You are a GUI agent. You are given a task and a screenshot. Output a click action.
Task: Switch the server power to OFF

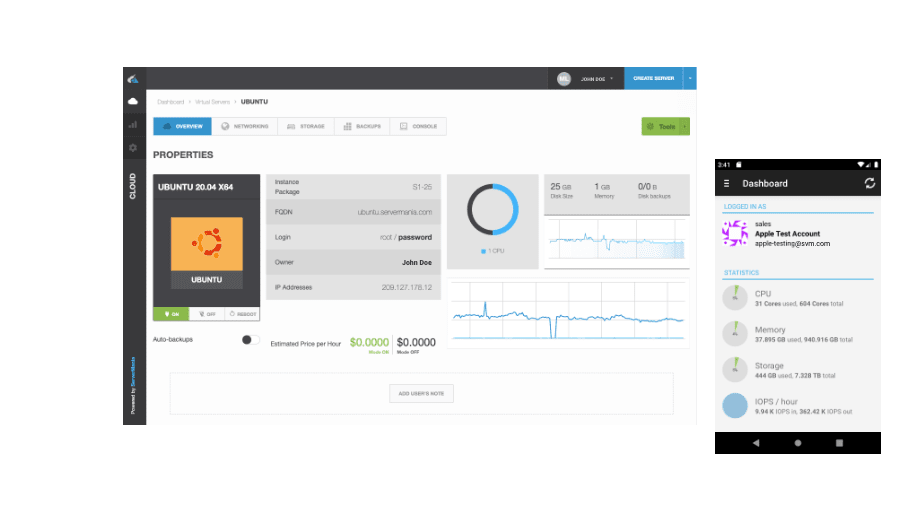click(x=206, y=314)
